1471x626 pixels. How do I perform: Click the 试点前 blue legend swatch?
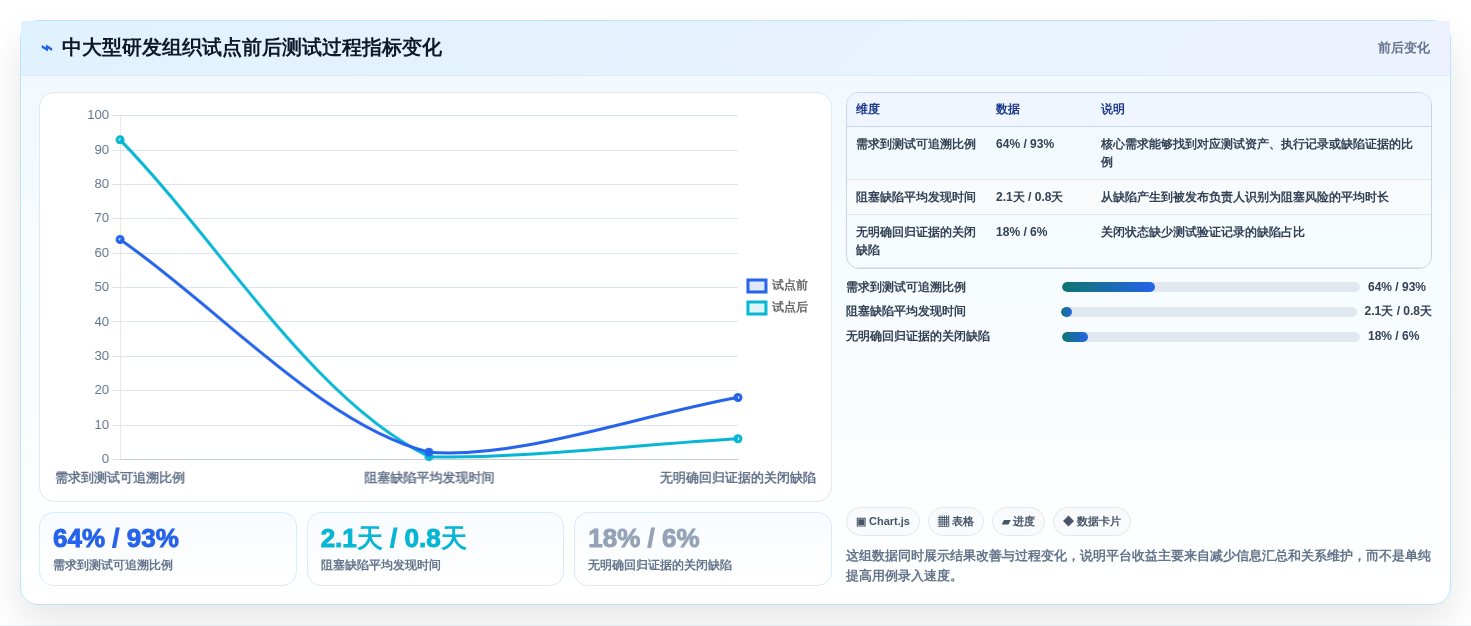(x=757, y=286)
